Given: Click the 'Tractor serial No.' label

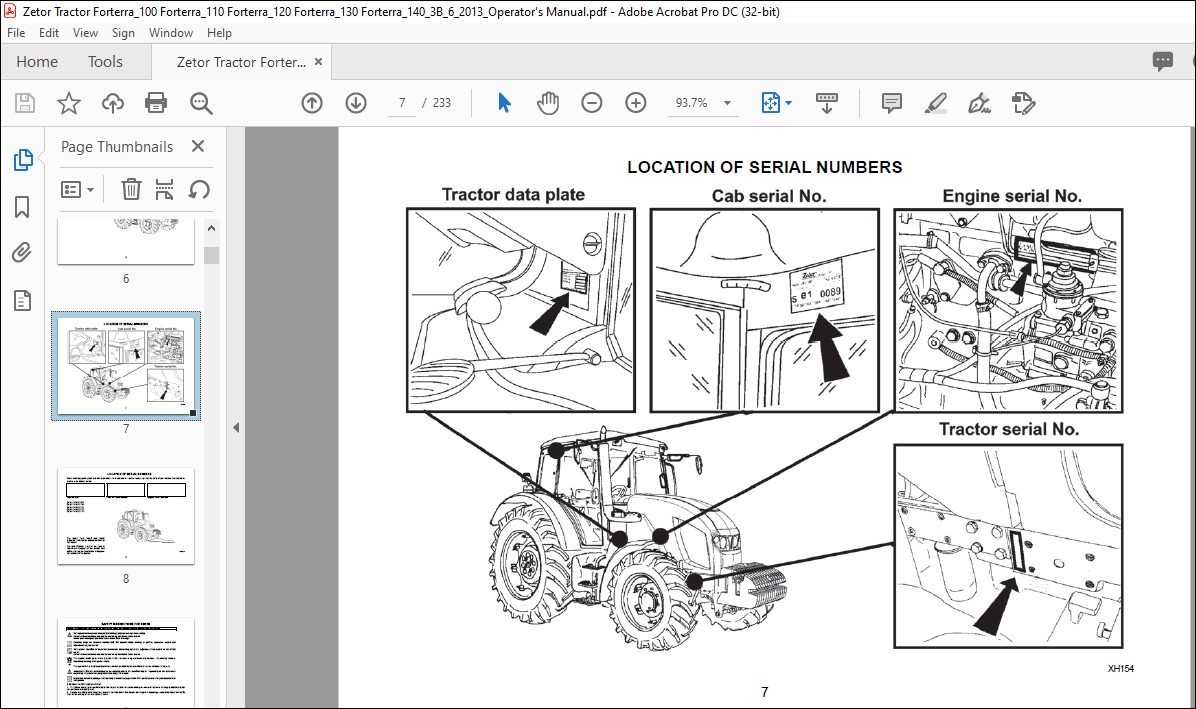Looking at the screenshot, I should click(1009, 429).
